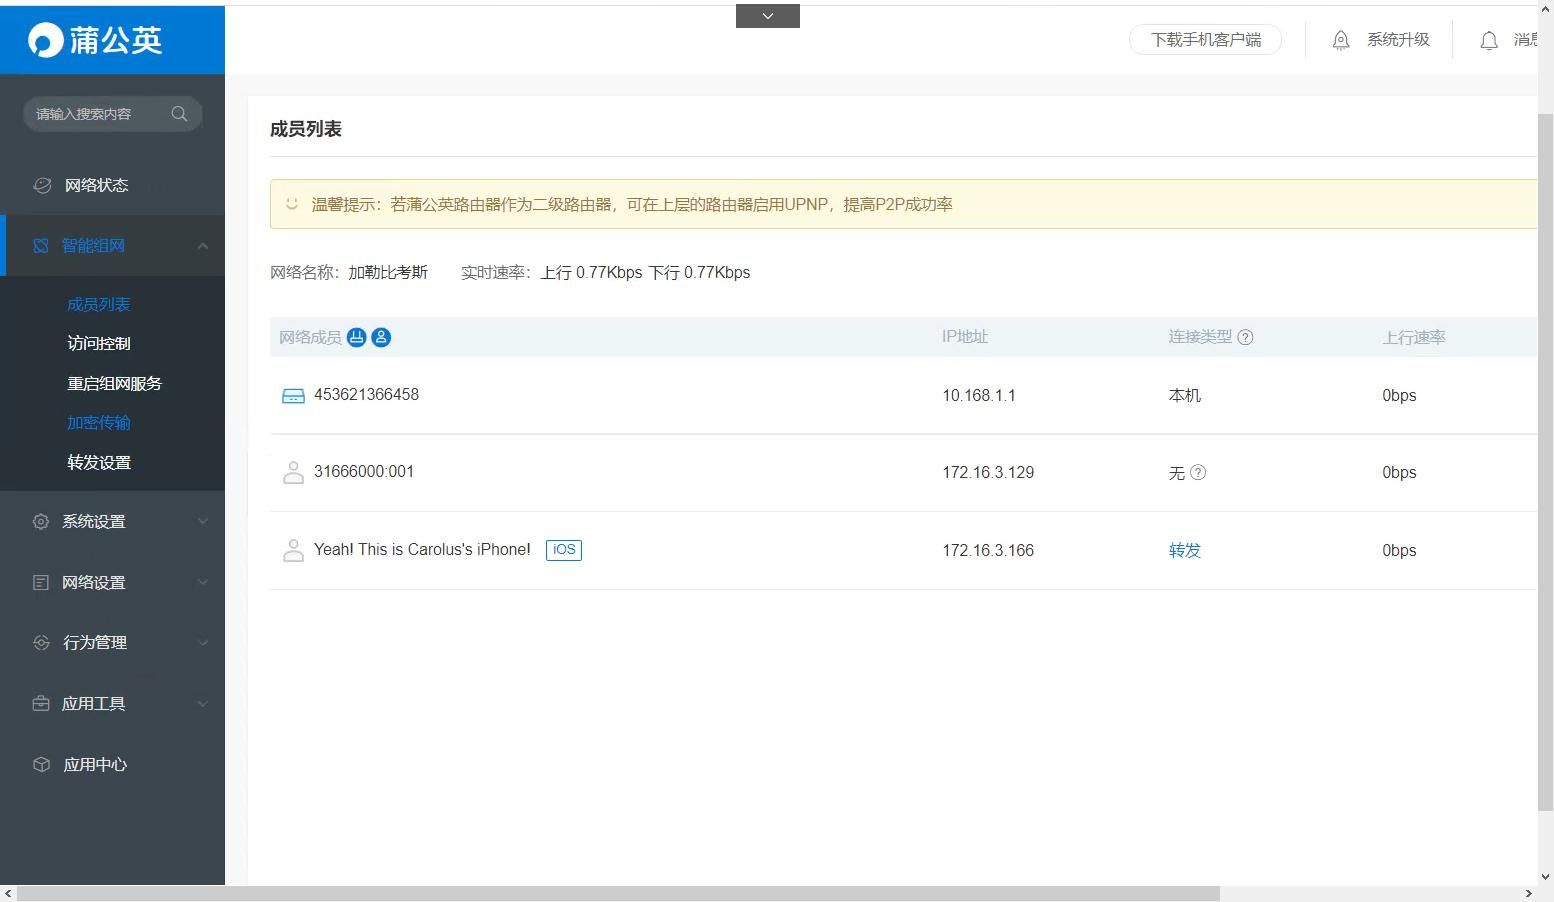1554x902 pixels.
Task: Click the user icon beside 31666000:001
Action: click(x=293, y=471)
